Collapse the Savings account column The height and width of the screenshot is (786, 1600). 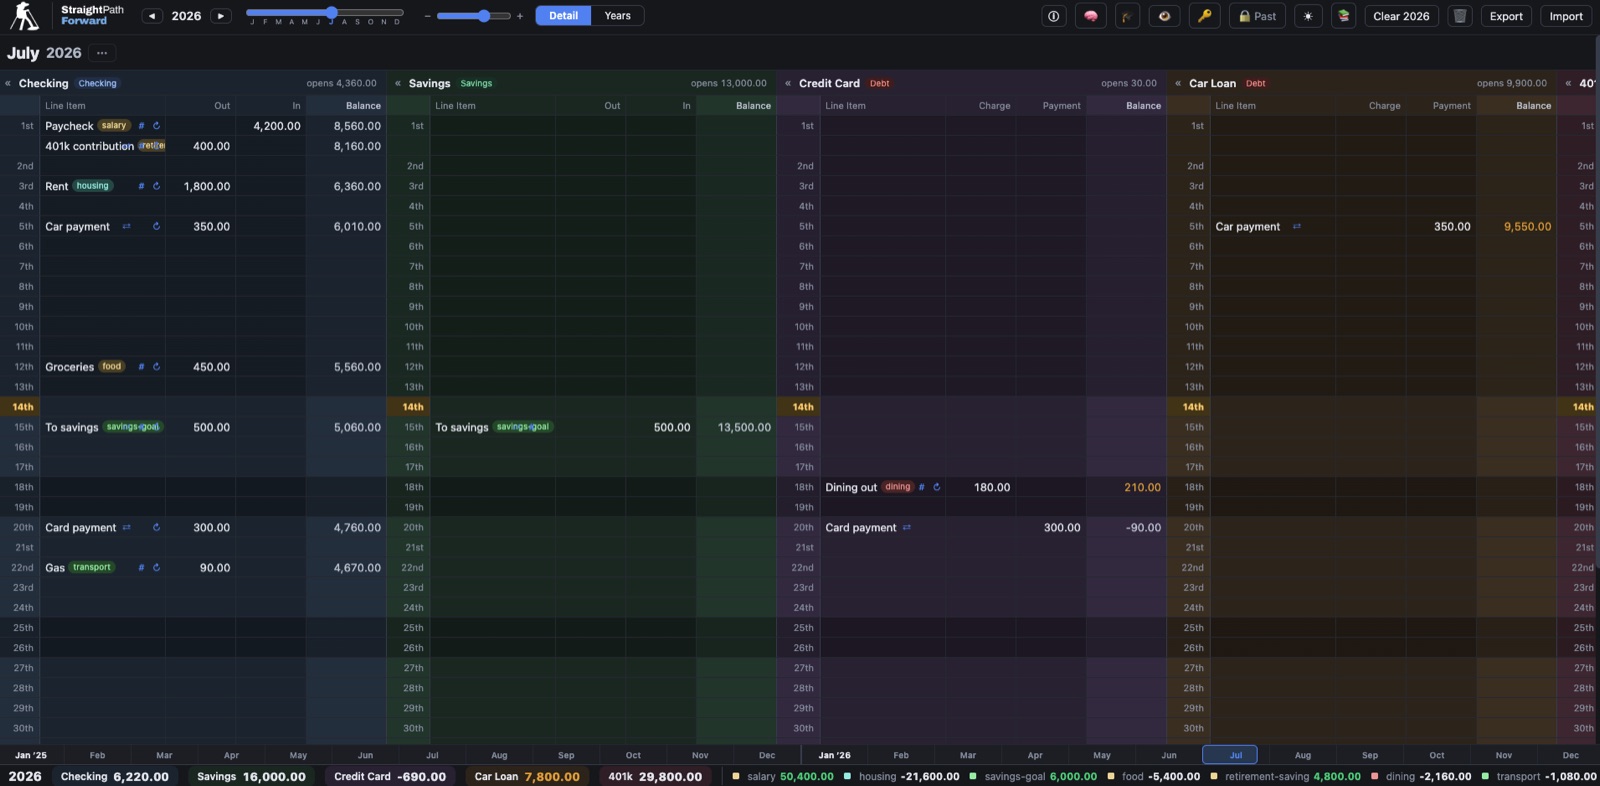coord(398,84)
